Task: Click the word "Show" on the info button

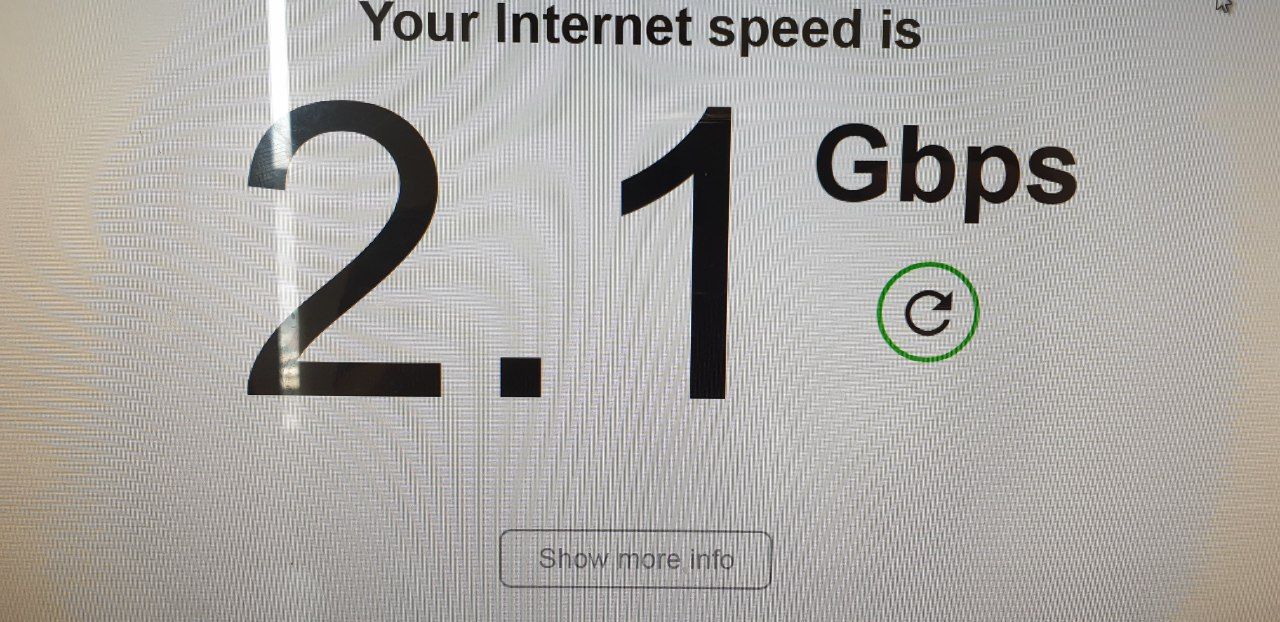Action: click(x=573, y=559)
